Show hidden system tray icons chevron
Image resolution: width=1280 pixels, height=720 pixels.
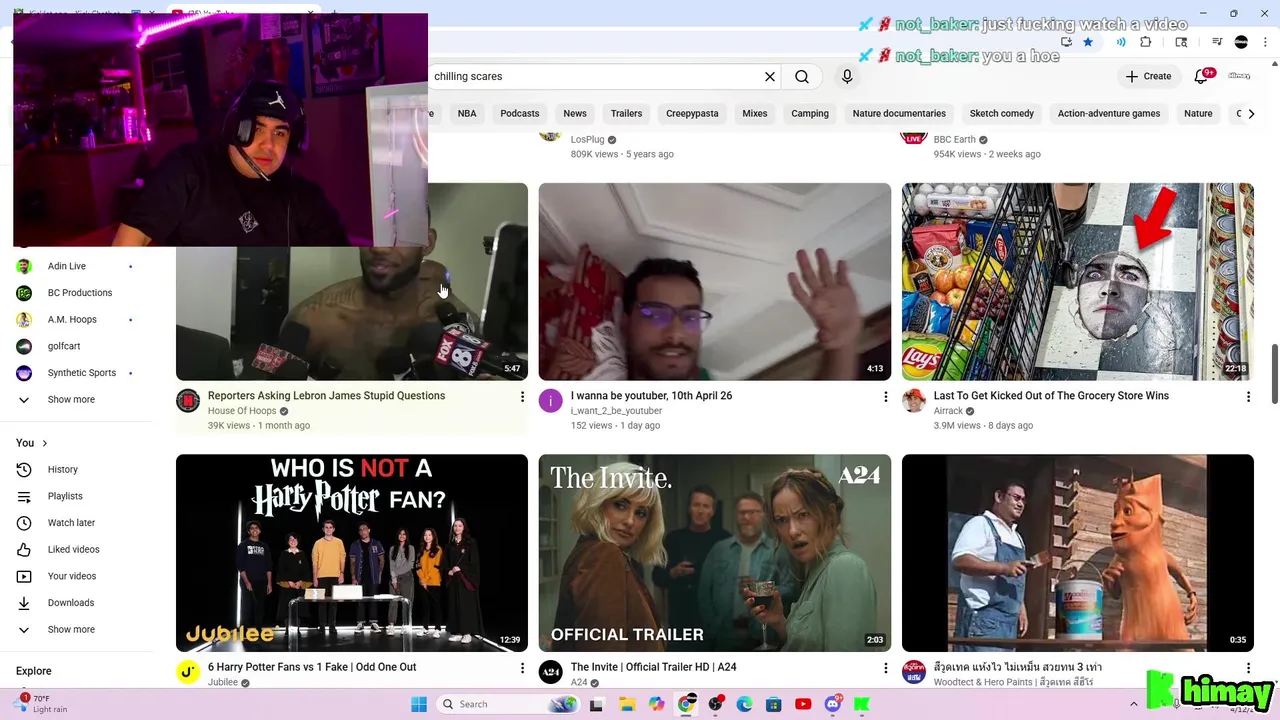(1133, 704)
